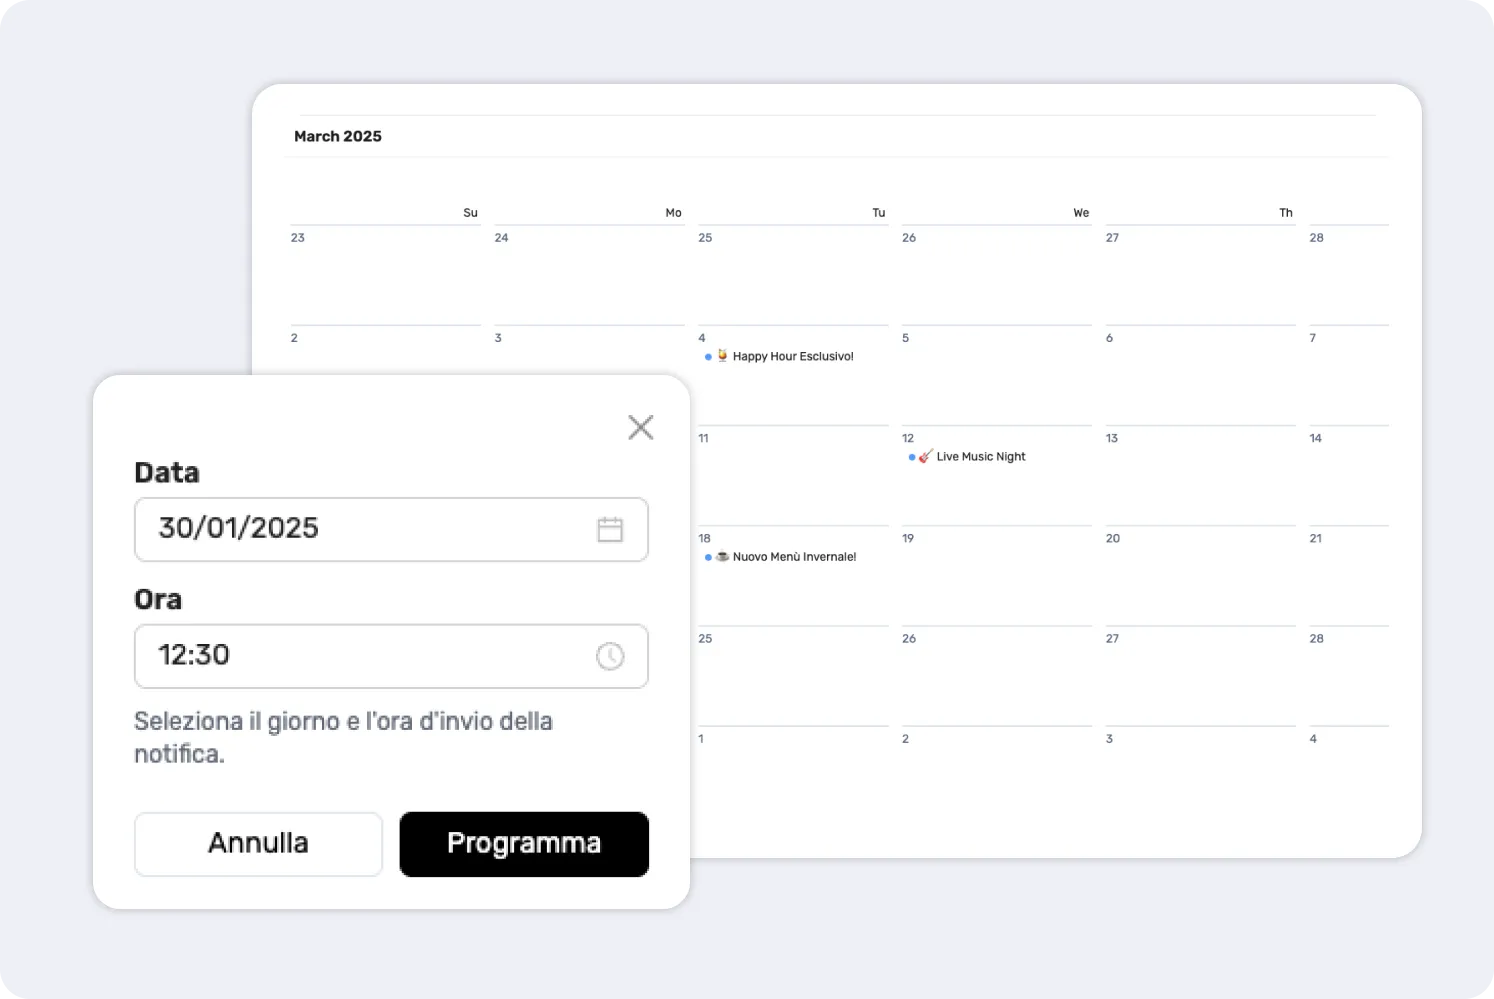The width and height of the screenshot is (1494, 999).
Task: Click blue dot beside Happy Hour Esclusivo
Action: (708, 357)
